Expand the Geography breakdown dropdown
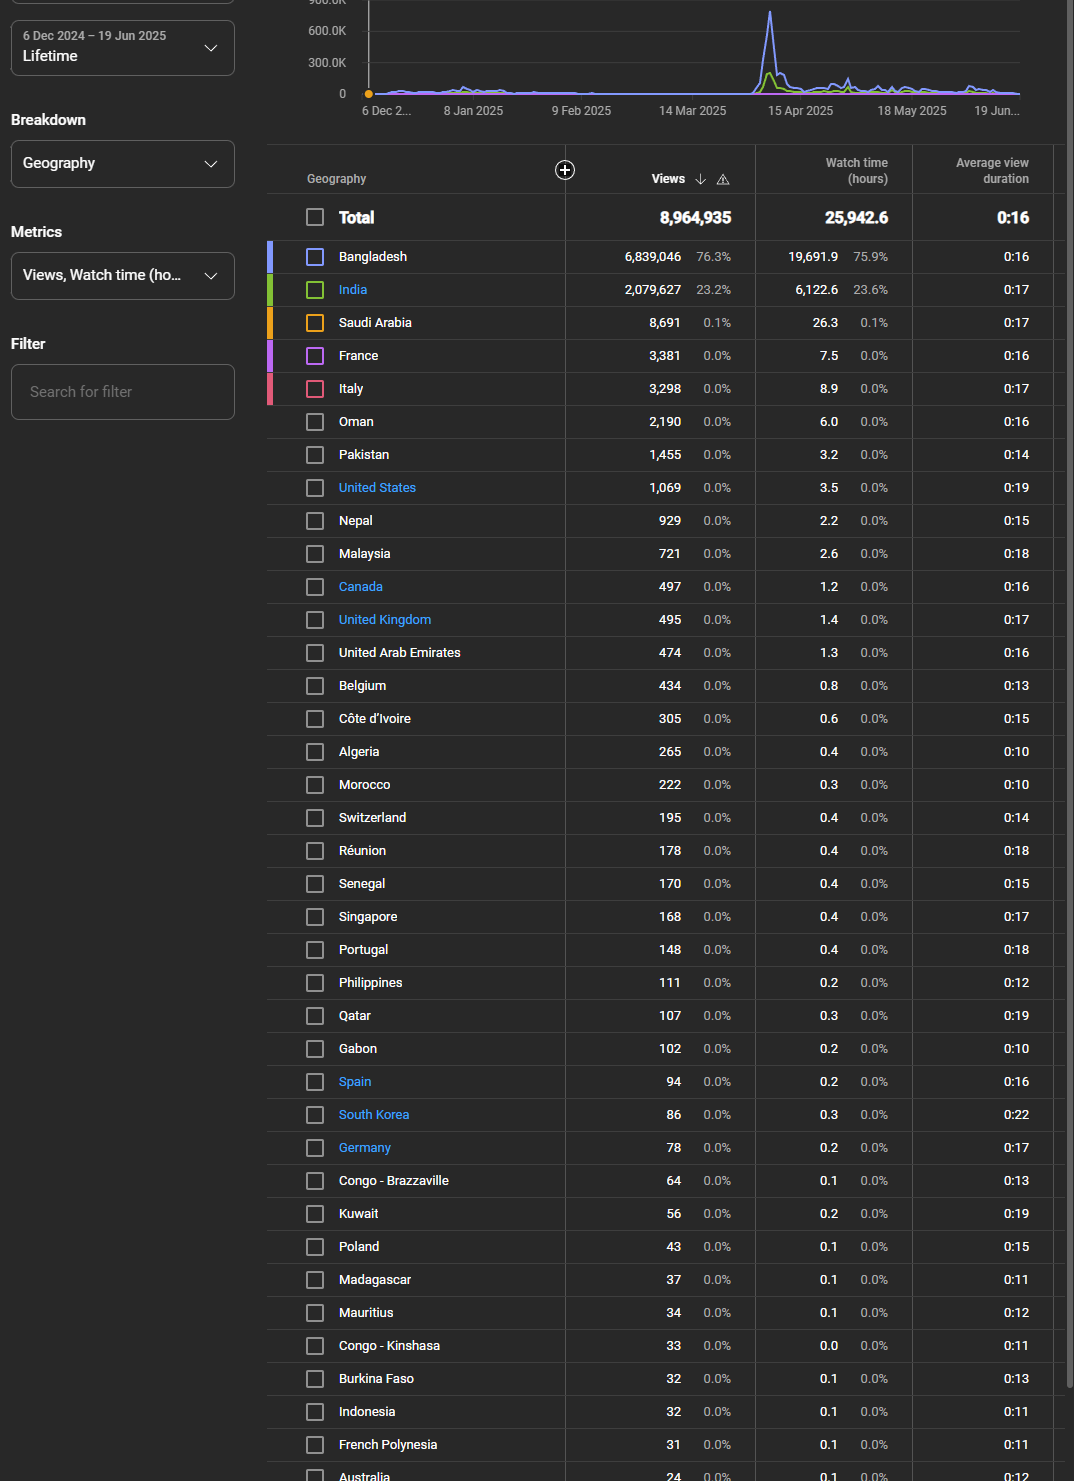This screenshot has height=1481, width=1074. pos(122,164)
